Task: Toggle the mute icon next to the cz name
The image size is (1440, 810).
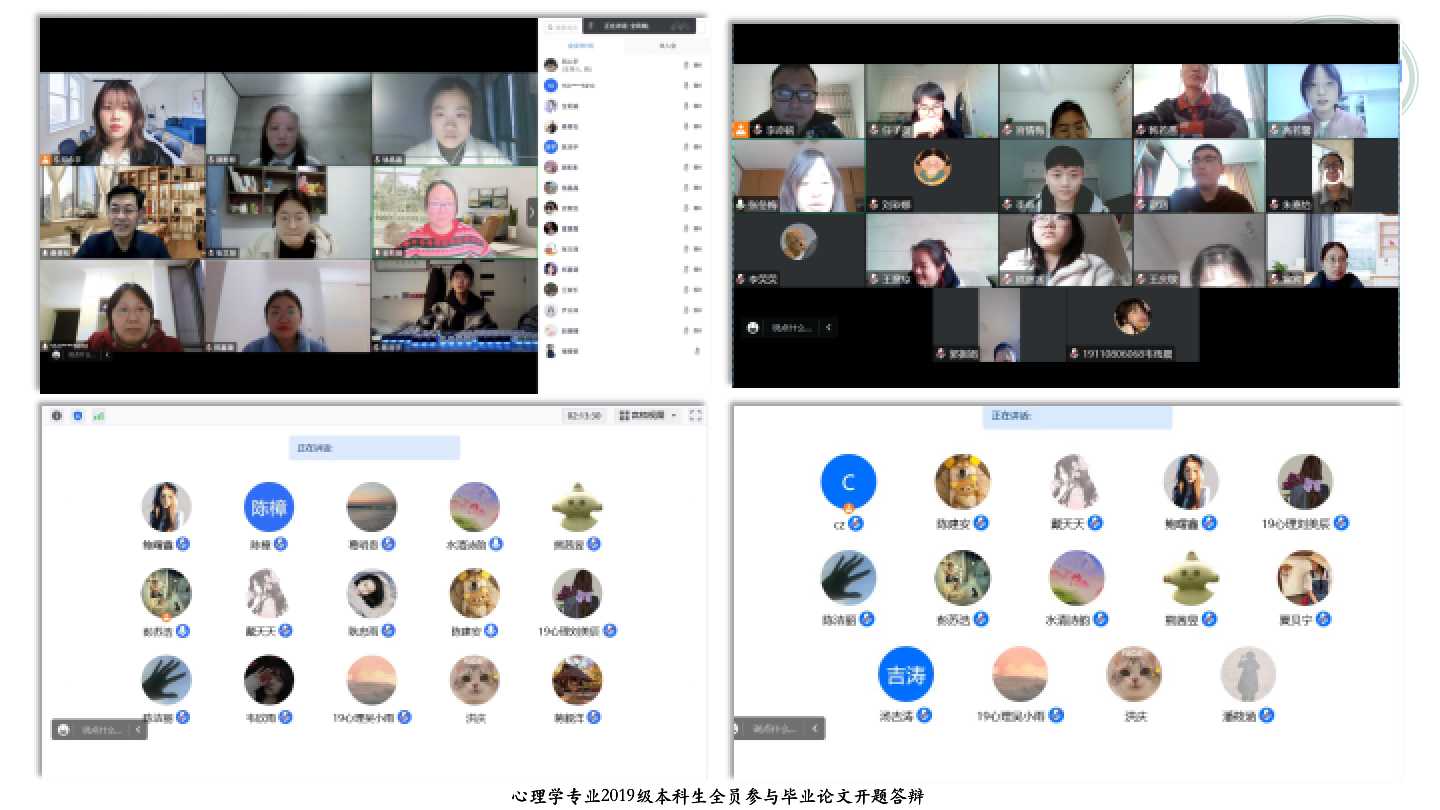Action: click(856, 524)
